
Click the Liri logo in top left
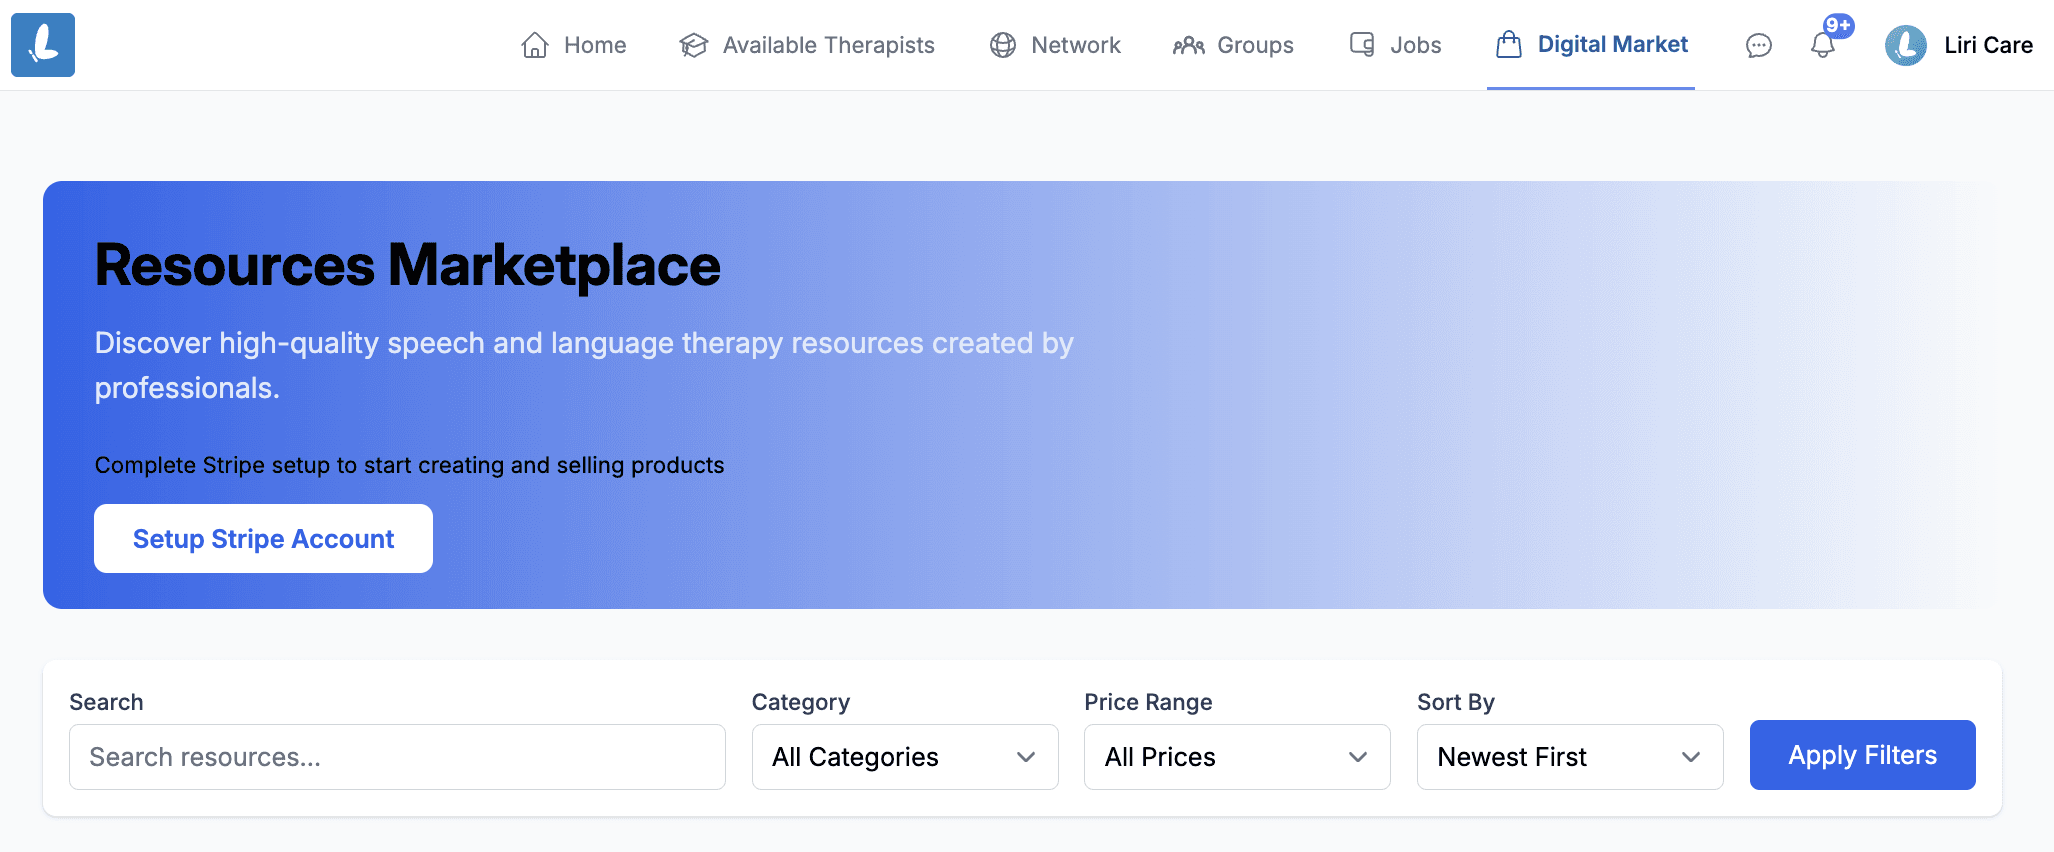pyautogui.click(x=43, y=45)
